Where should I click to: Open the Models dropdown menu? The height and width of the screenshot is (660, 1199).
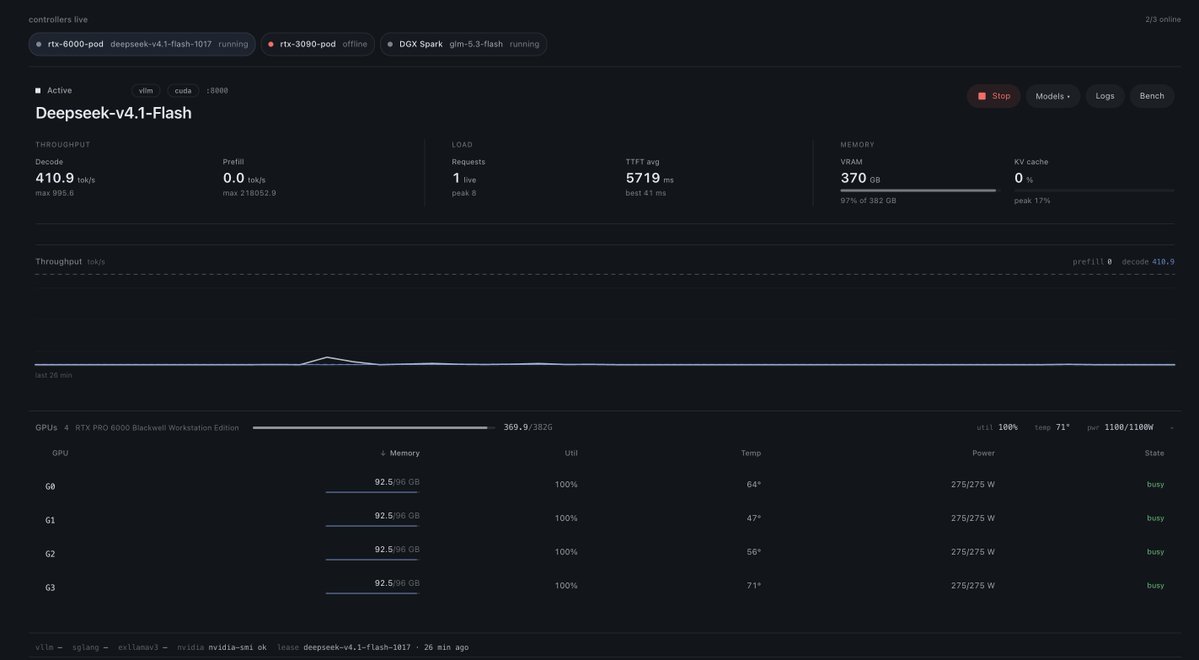tap(1052, 96)
